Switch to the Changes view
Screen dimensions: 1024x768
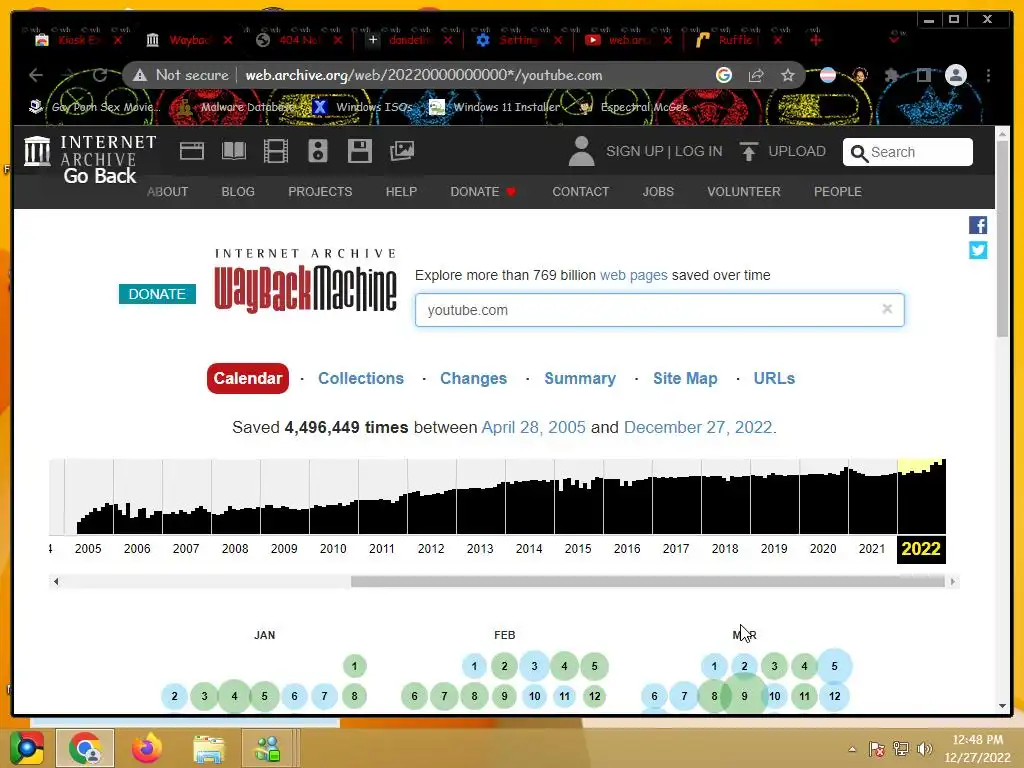(x=473, y=378)
